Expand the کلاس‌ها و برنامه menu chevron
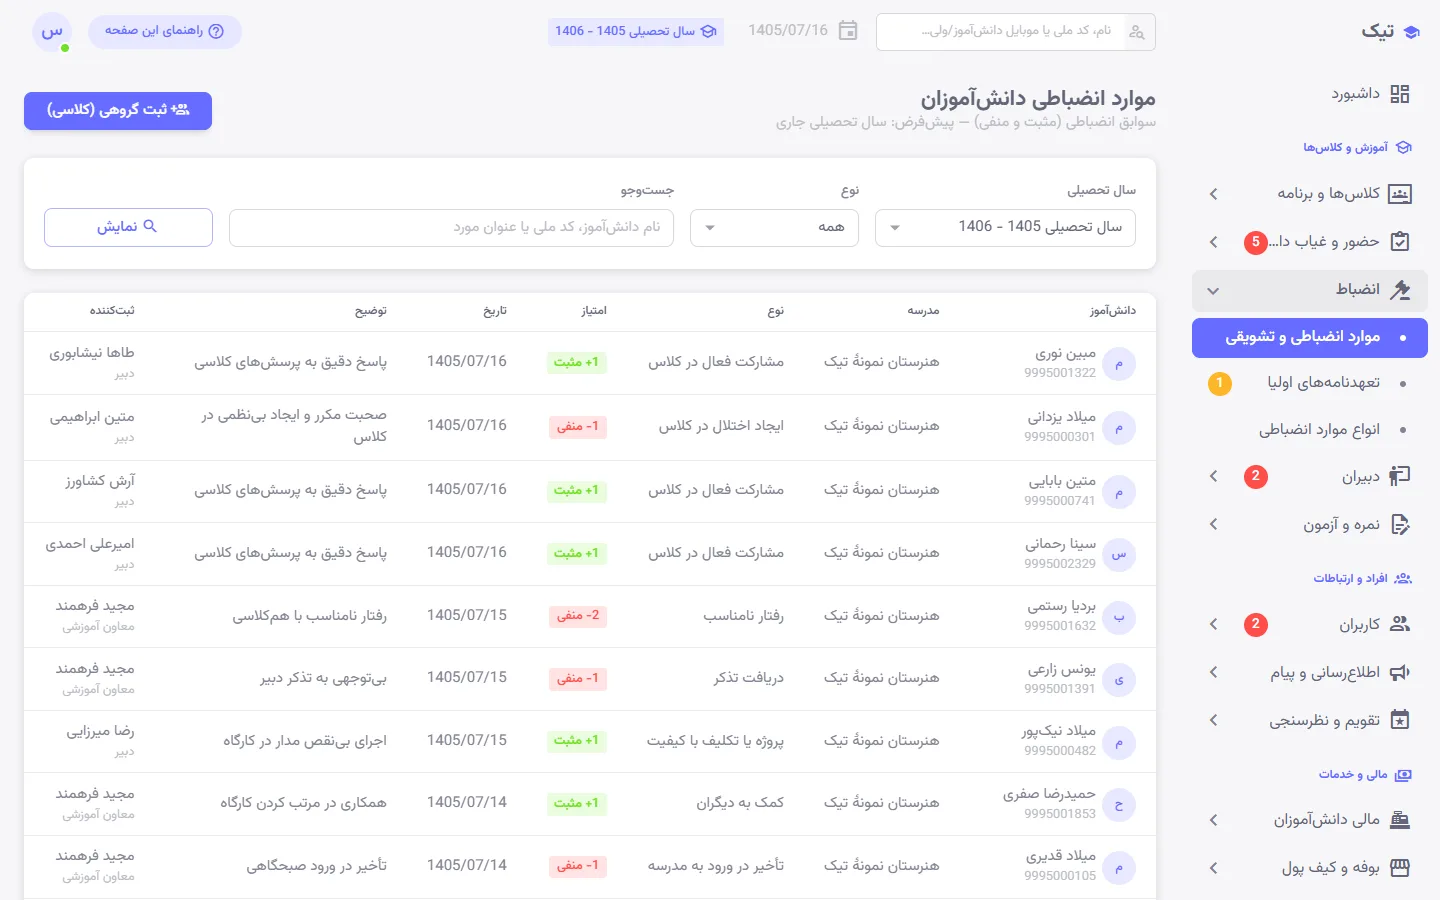1440x900 pixels. 1214,194
